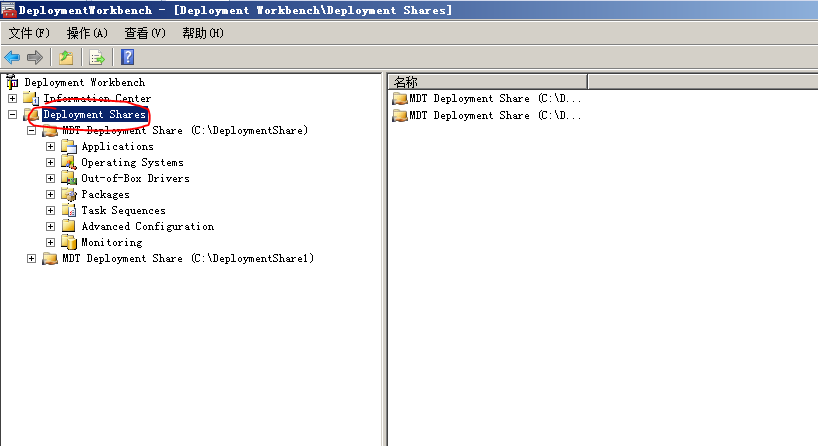Open Help via the question mark icon
Screen dimensions: 818x446
click(x=128, y=57)
